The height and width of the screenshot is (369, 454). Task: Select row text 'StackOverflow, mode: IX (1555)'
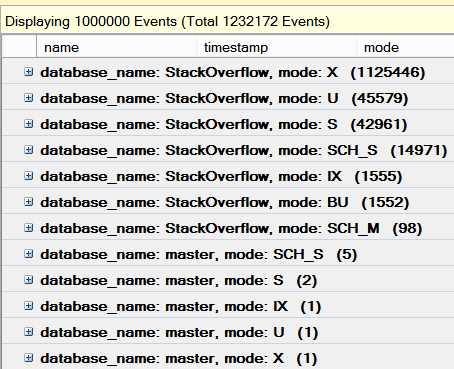point(284,176)
